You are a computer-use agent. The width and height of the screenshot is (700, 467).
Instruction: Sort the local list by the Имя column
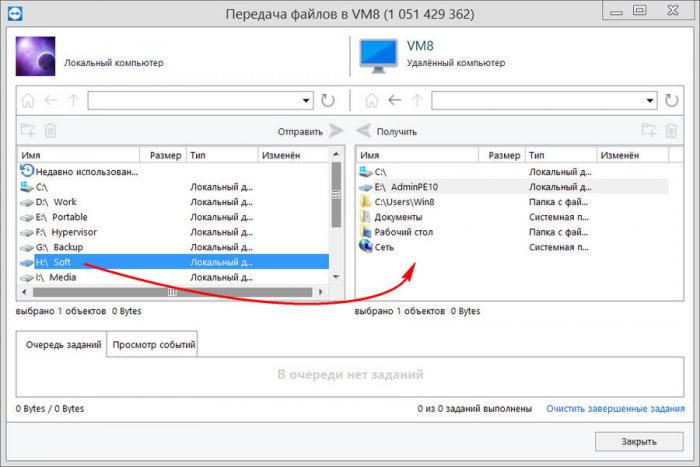click(79, 155)
